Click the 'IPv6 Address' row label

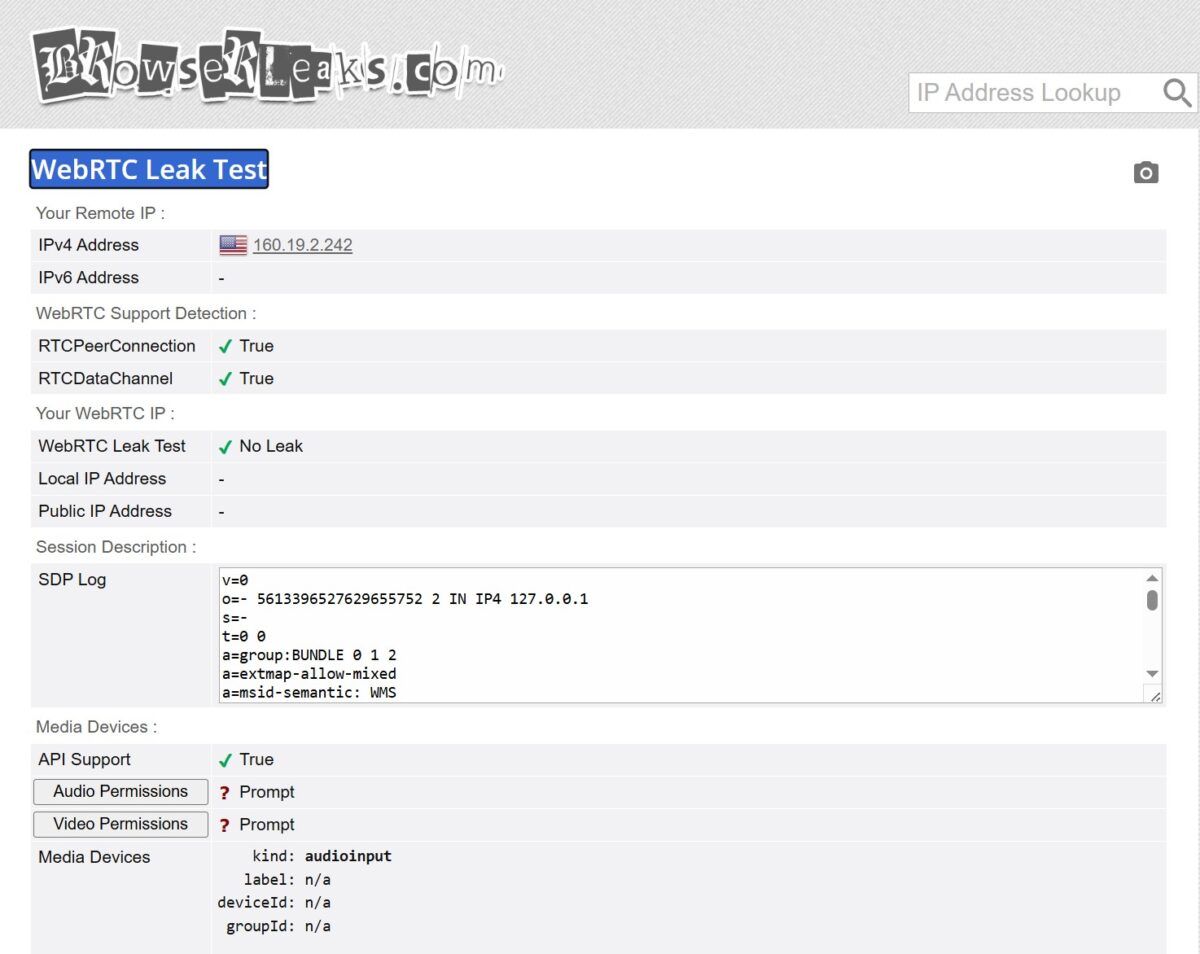[88, 278]
